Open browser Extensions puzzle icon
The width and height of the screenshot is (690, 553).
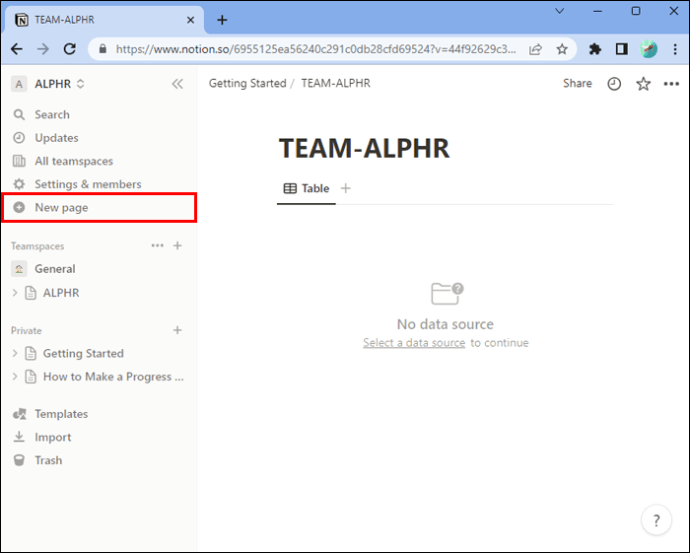pos(595,49)
